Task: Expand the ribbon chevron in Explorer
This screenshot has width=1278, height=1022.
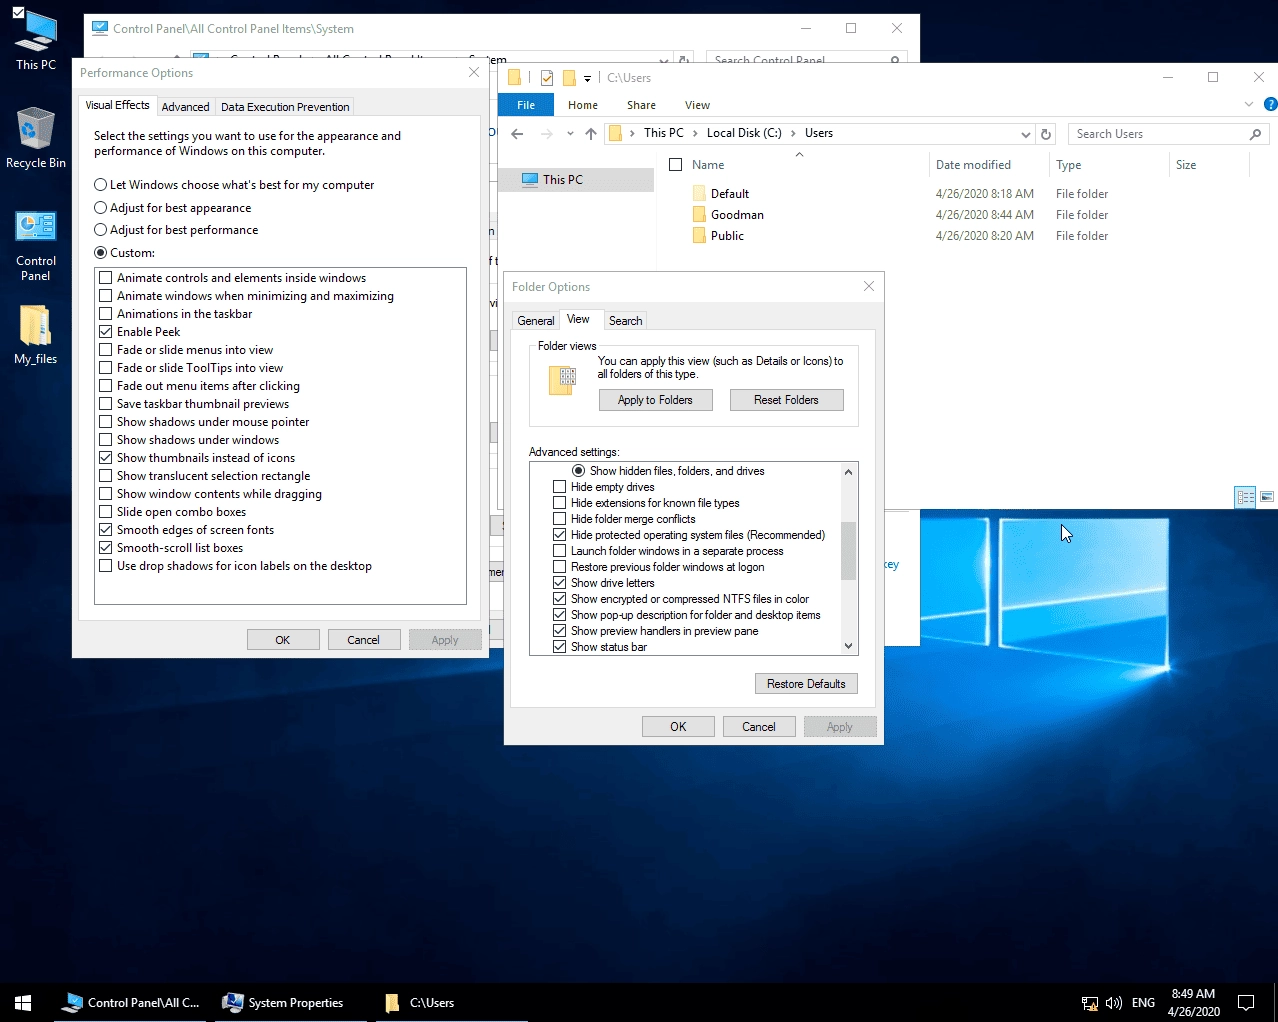Action: tap(1248, 104)
